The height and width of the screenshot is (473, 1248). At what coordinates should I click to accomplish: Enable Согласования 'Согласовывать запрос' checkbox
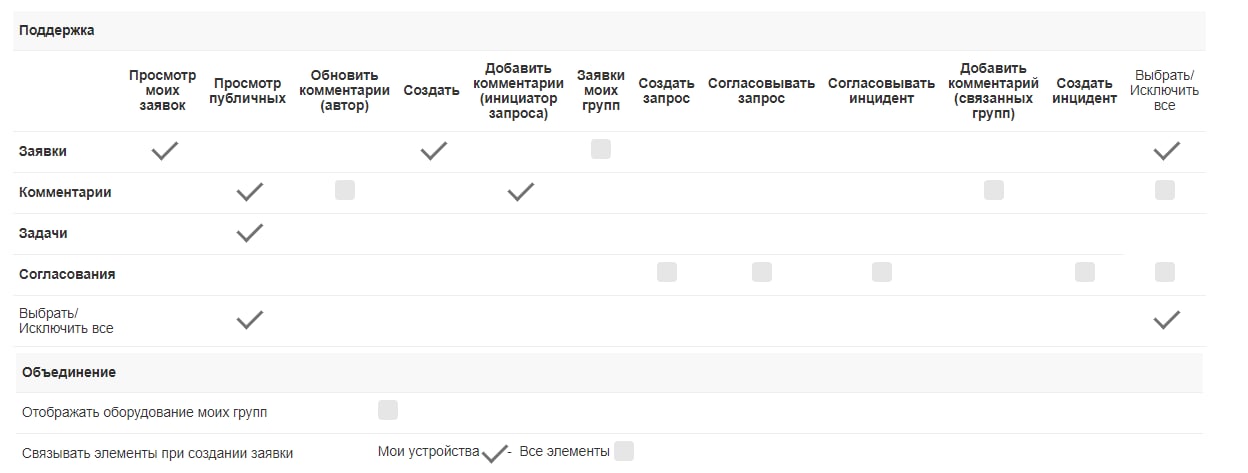(x=762, y=272)
